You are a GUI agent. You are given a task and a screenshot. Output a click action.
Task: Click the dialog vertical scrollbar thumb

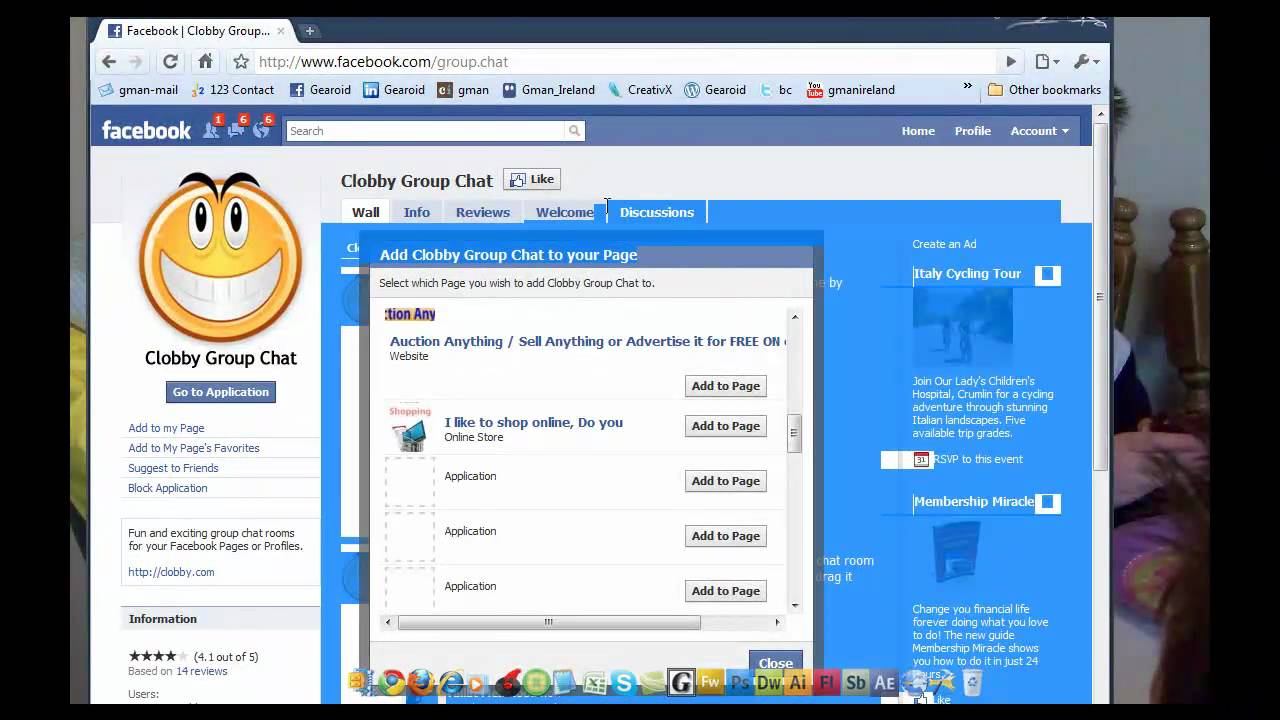tap(795, 433)
